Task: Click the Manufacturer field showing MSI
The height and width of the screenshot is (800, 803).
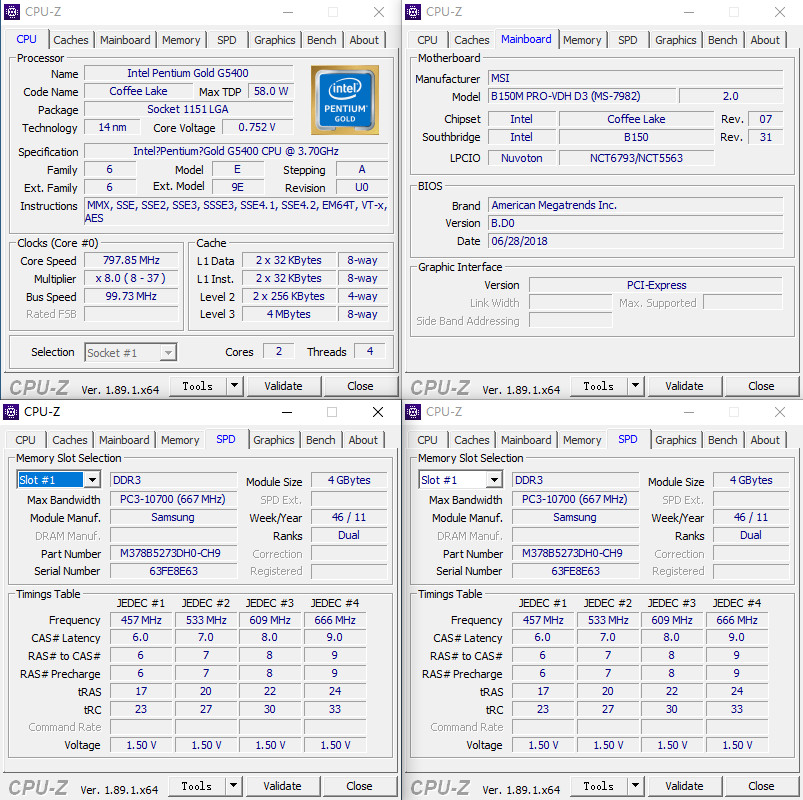Action: [x=636, y=78]
